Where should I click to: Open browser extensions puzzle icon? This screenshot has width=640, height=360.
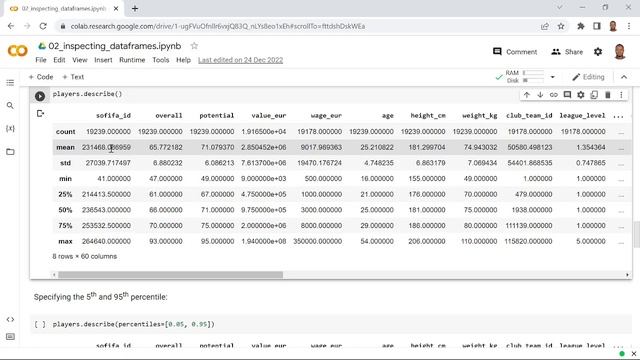[580, 26]
